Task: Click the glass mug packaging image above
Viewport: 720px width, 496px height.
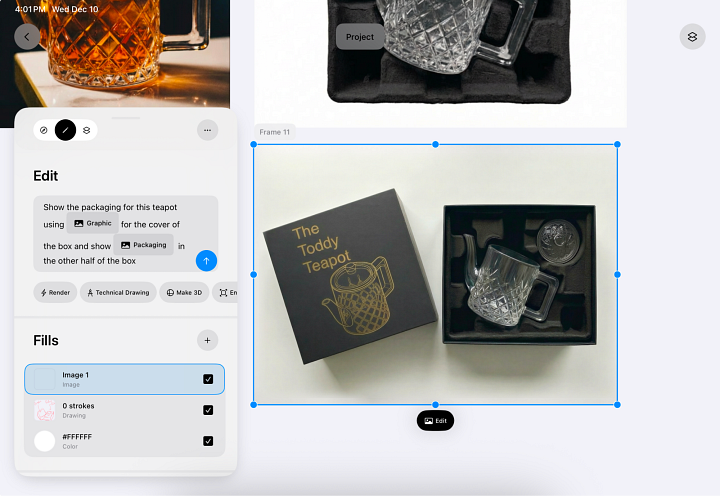Action: [441, 63]
